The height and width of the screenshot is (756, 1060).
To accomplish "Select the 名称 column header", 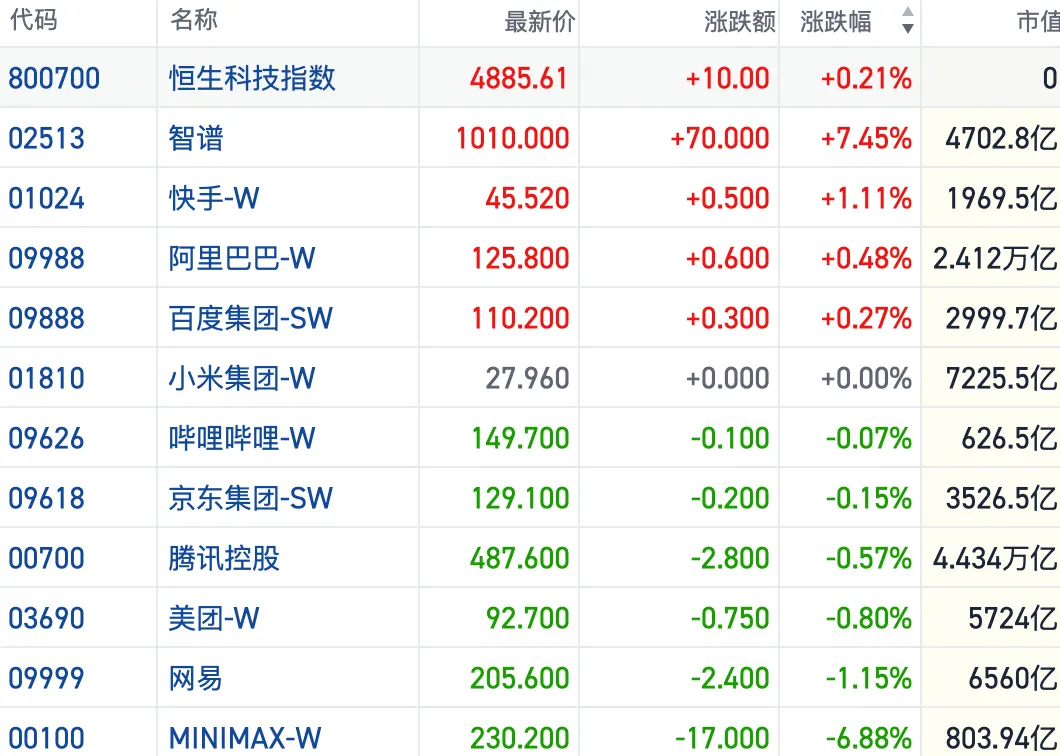I will (x=194, y=20).
